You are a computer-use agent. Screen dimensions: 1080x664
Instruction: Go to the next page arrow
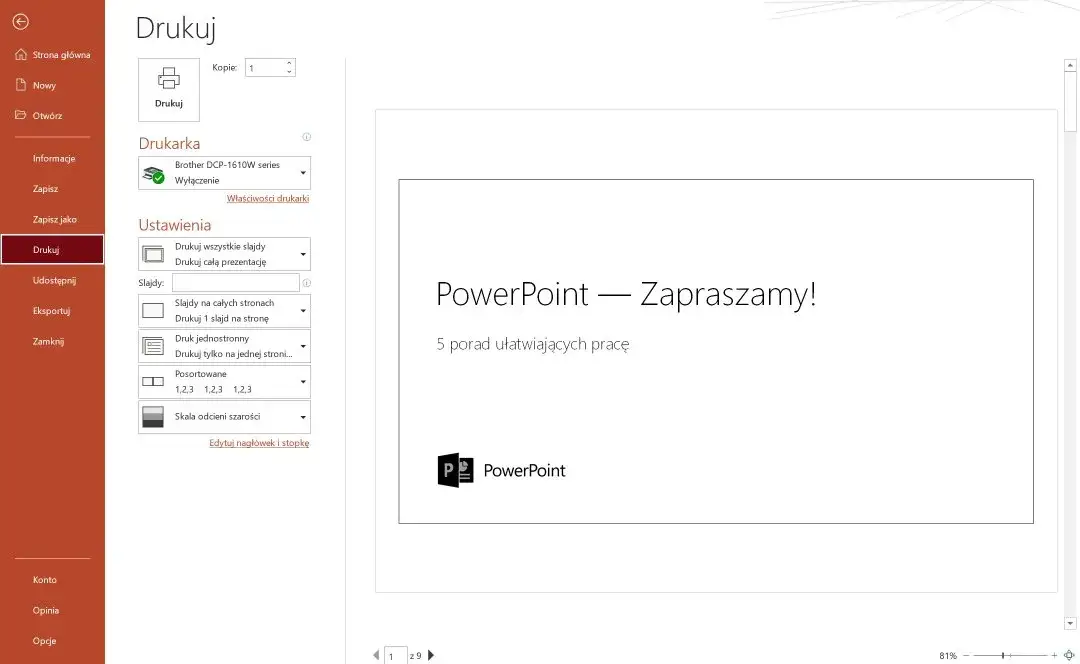(431, 655)
